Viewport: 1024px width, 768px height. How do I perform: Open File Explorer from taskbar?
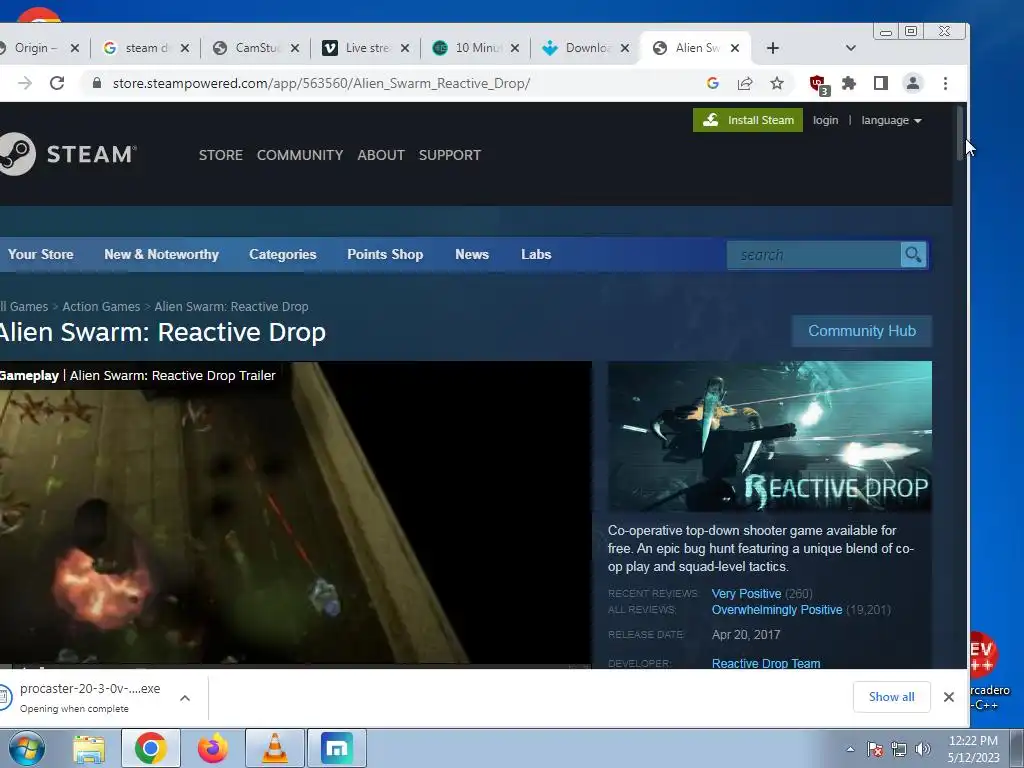pos(89,748)
